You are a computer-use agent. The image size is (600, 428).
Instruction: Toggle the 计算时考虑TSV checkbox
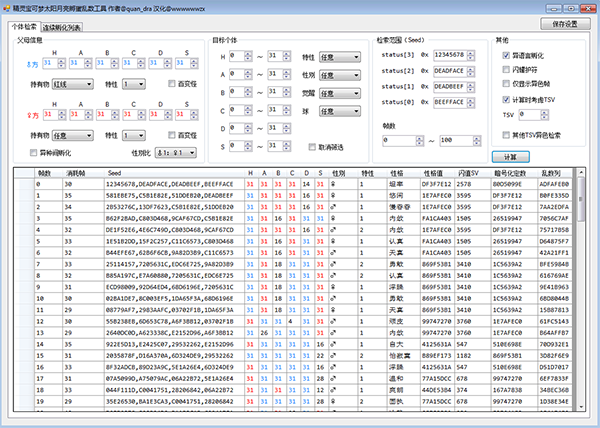pyautogui.click(x=504, y=99)
